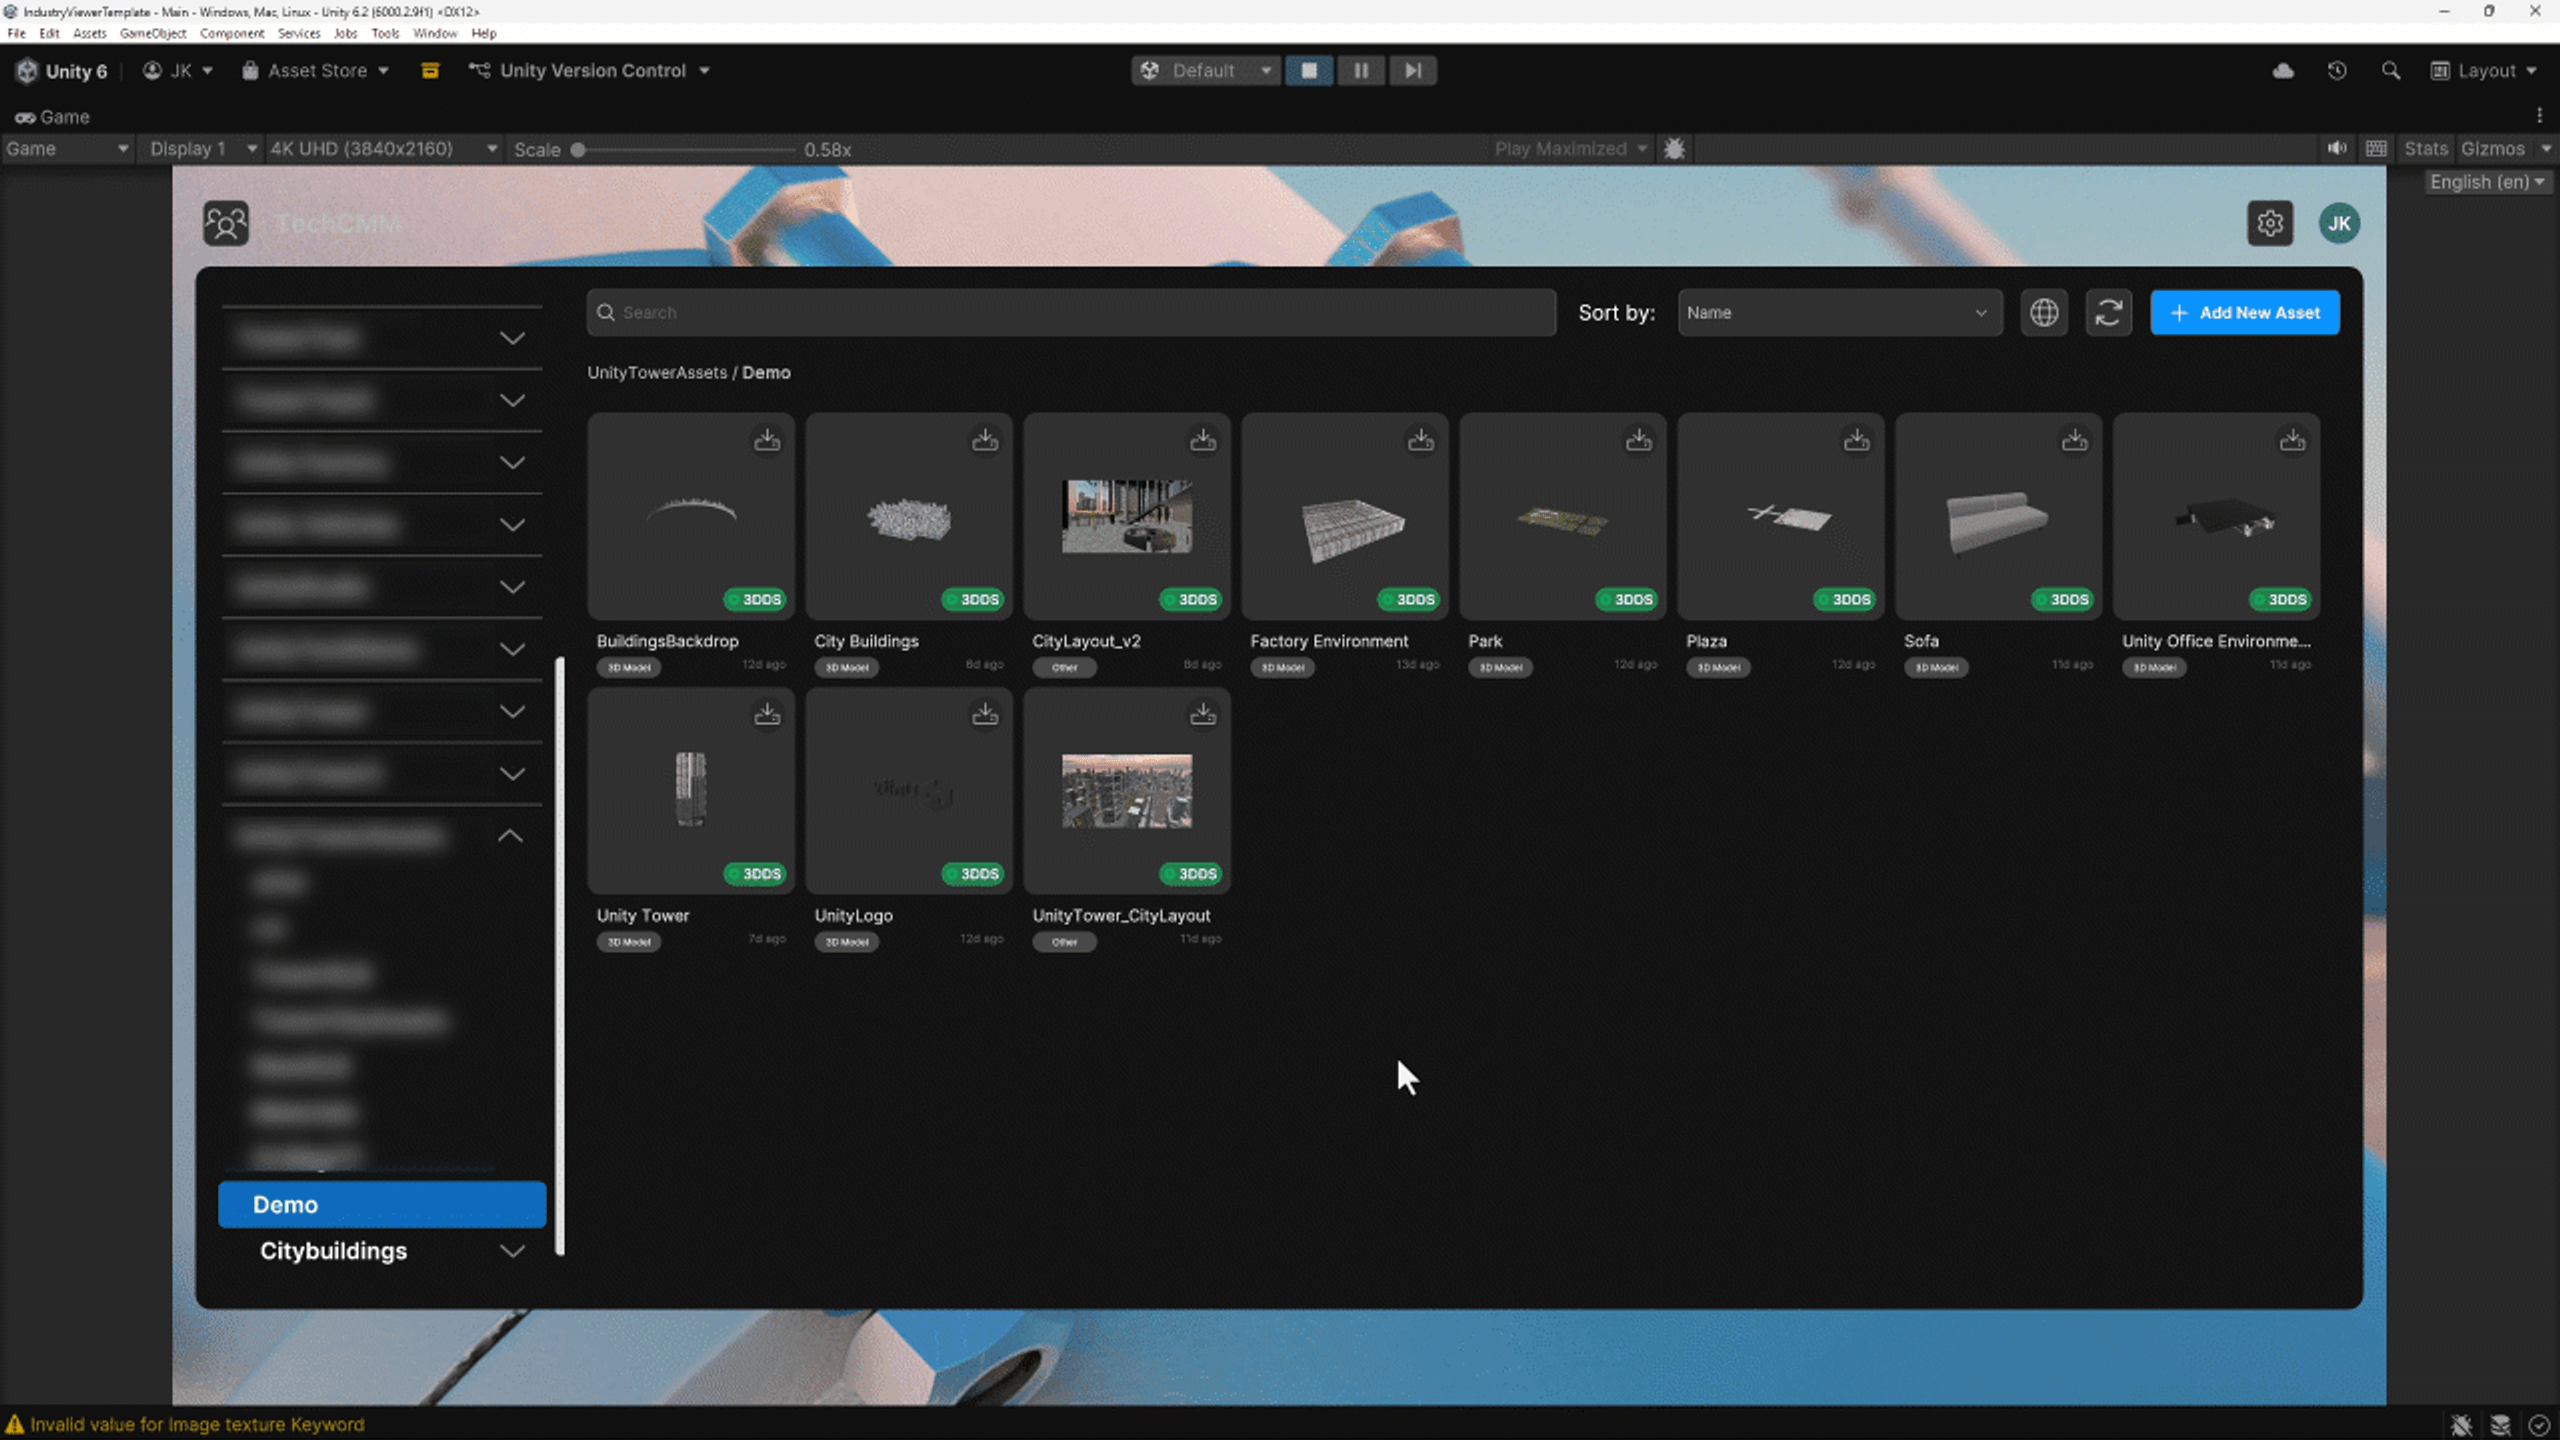Expand the Citybuildings folder

512,1251
